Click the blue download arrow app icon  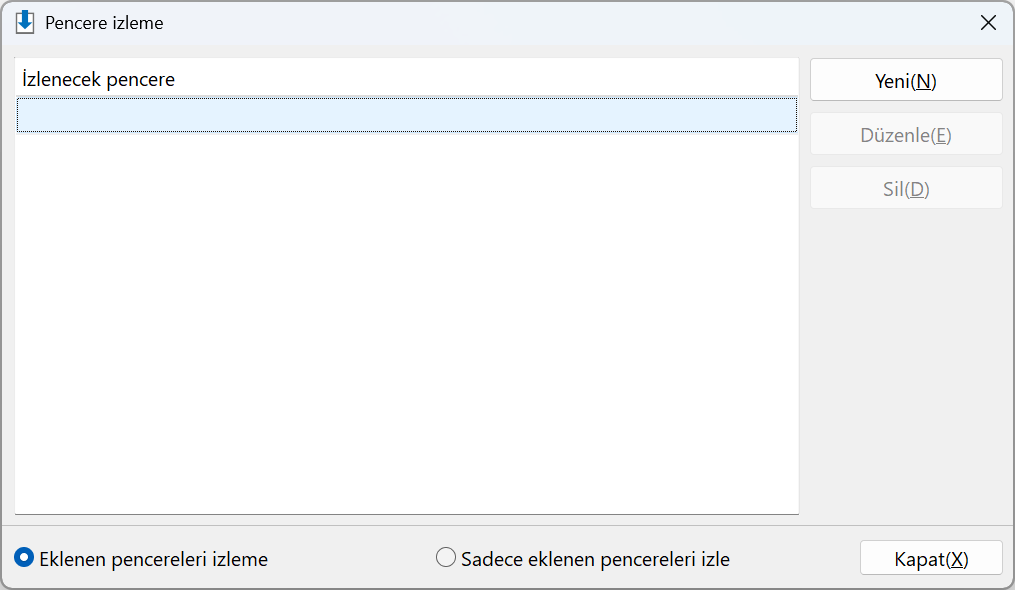pyautogui.click(x=25, y=22)
